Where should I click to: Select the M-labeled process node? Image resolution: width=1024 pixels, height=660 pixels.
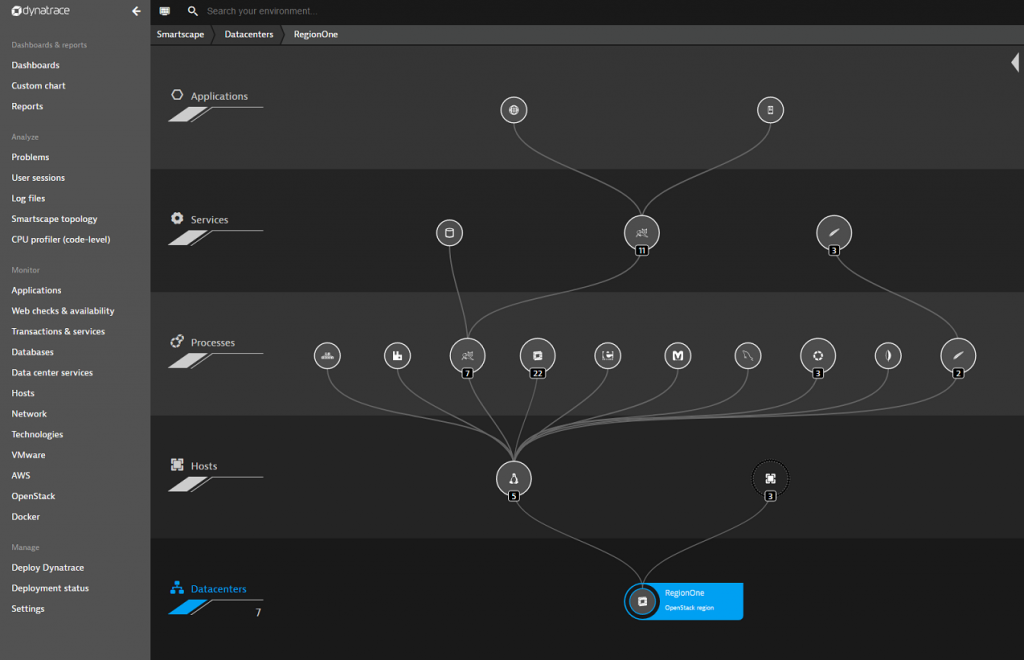(678, 356)
